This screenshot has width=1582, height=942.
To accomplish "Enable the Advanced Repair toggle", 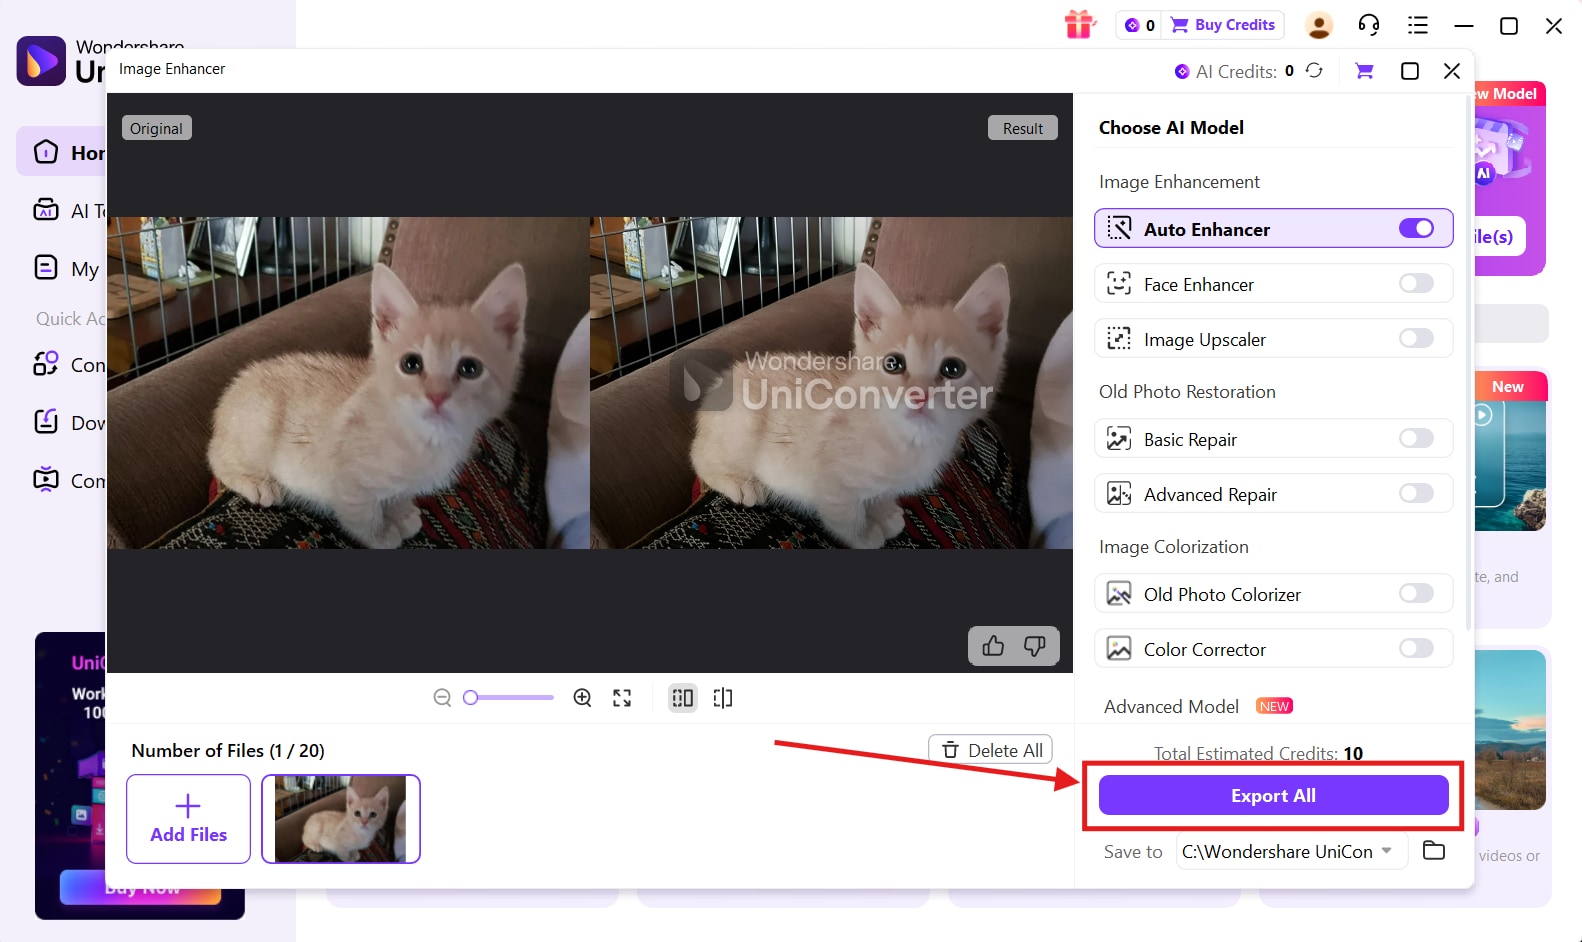I will click(x=1416, y=494).
